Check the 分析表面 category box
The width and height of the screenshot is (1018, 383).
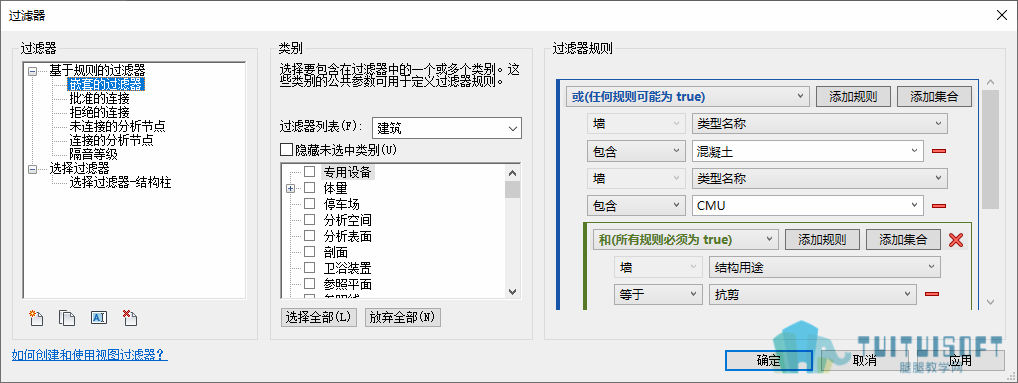(310, 236)
